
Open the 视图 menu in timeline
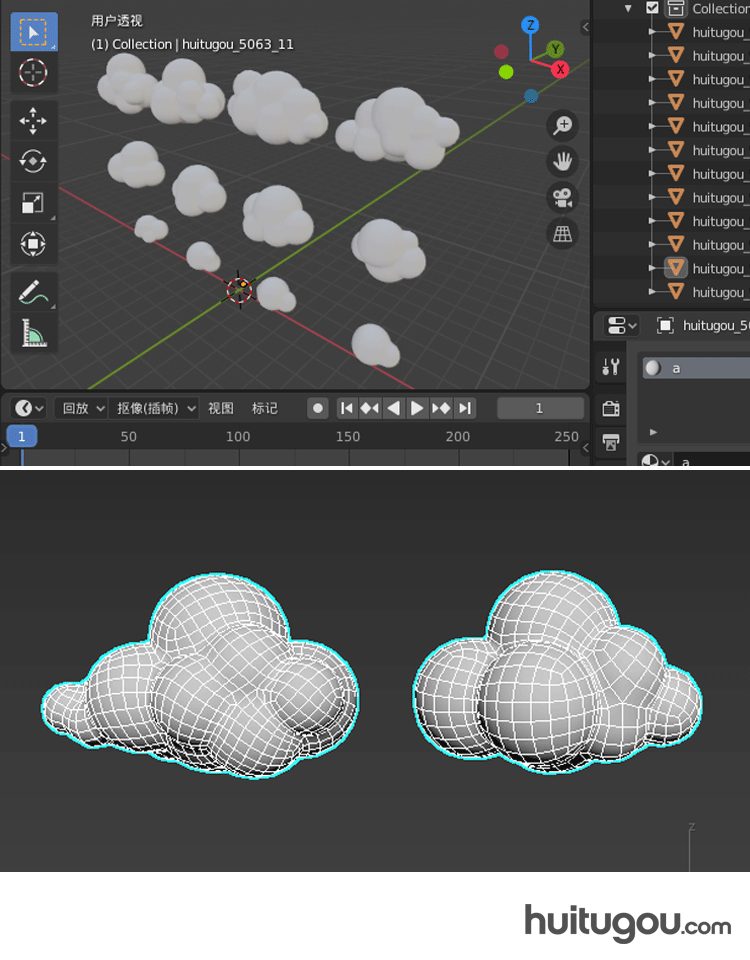pyautogui.click(x=221, y=408)
